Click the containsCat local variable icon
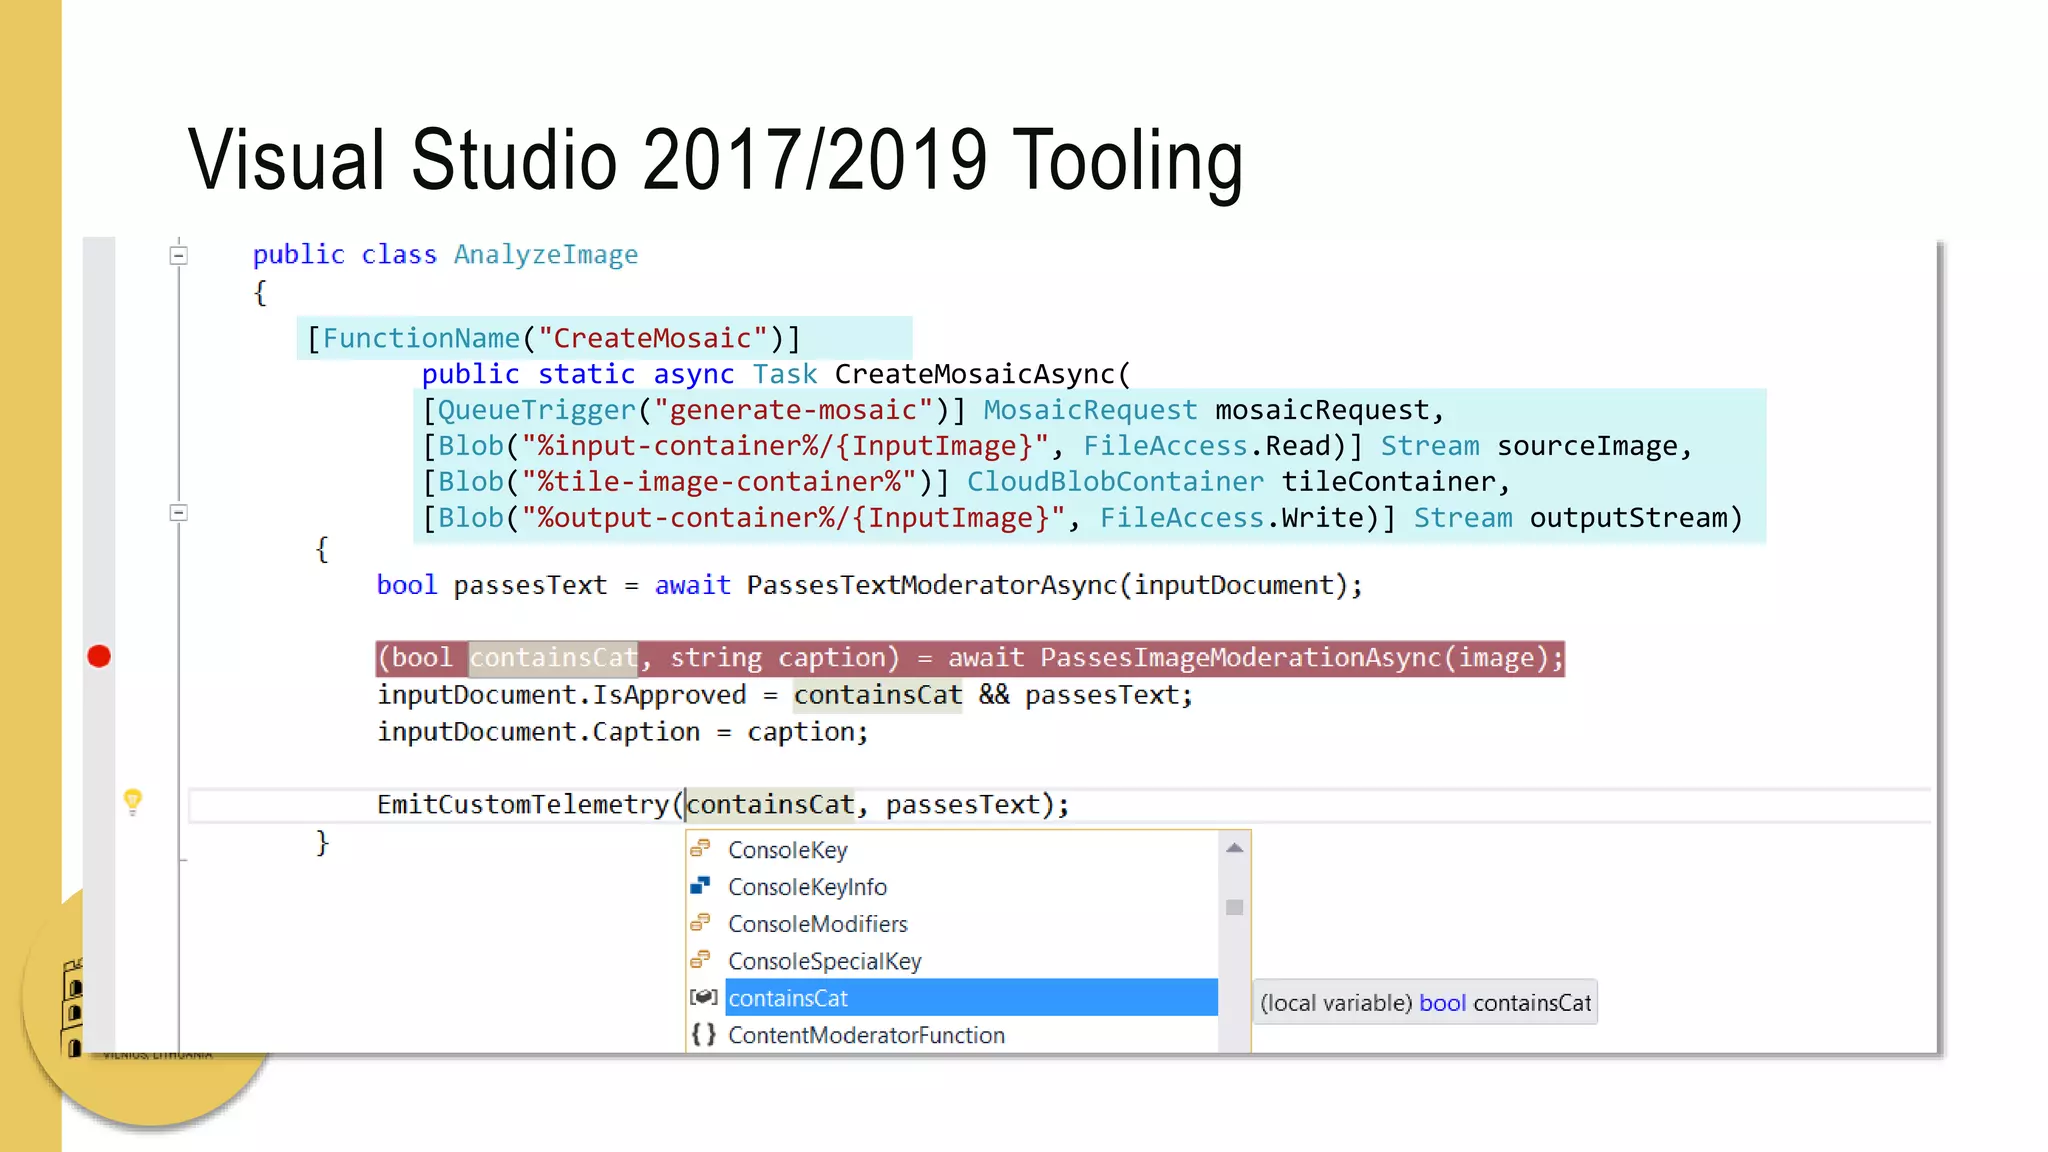Image resolution: width=2048 pixels, height=1152 pixels. coord(704,997)
